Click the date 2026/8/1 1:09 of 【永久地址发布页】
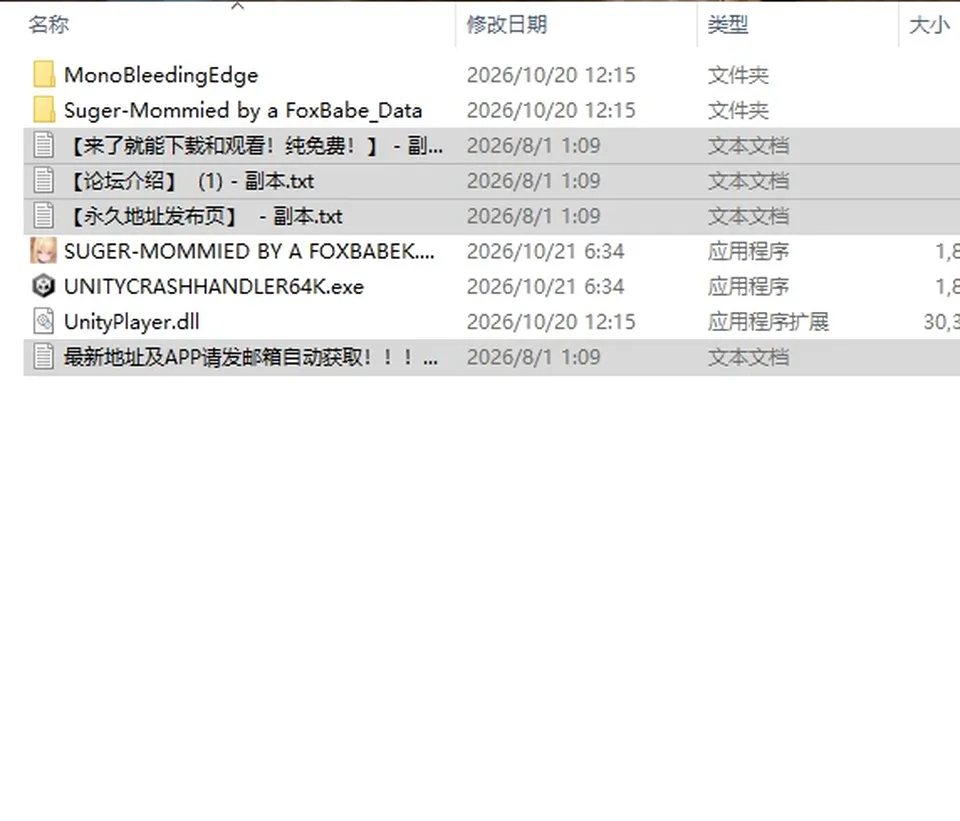 point(533,216)
